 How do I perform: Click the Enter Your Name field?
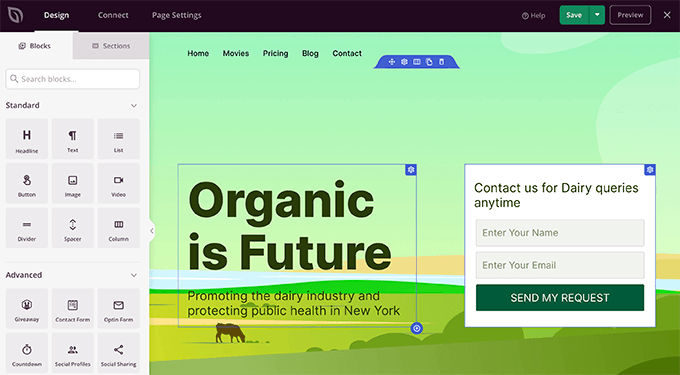[560, 233]
